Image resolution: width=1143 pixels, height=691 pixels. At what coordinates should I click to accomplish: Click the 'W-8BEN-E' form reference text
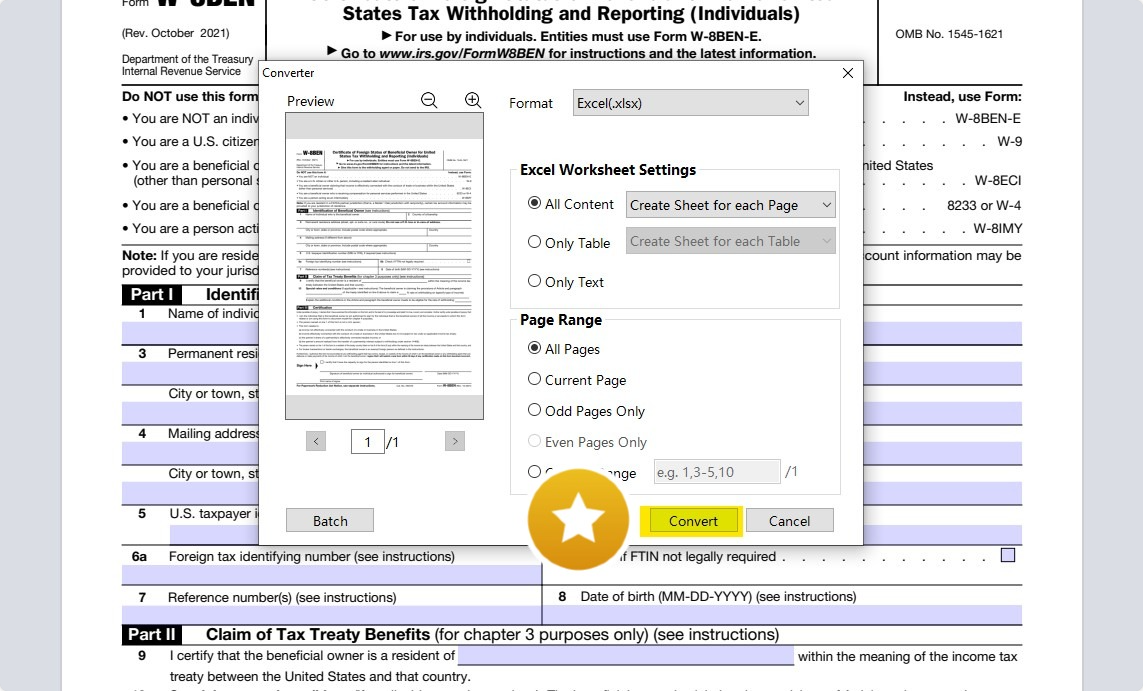[988, 118]
